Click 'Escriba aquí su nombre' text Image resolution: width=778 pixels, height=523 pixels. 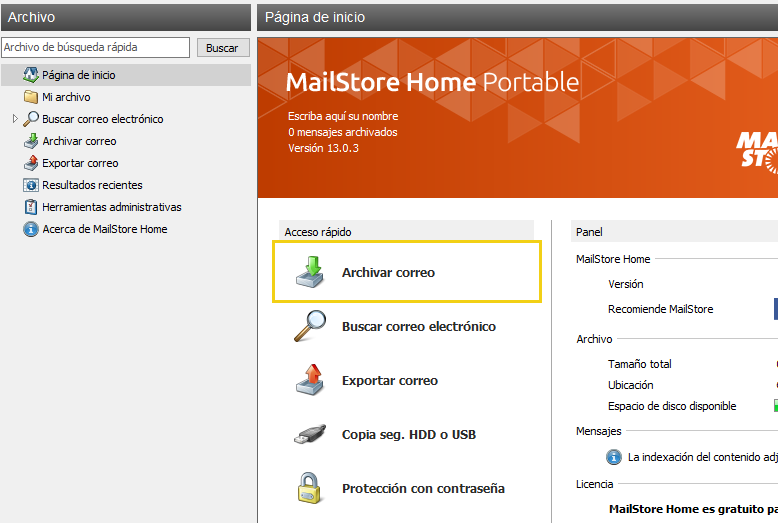[343, 116]
